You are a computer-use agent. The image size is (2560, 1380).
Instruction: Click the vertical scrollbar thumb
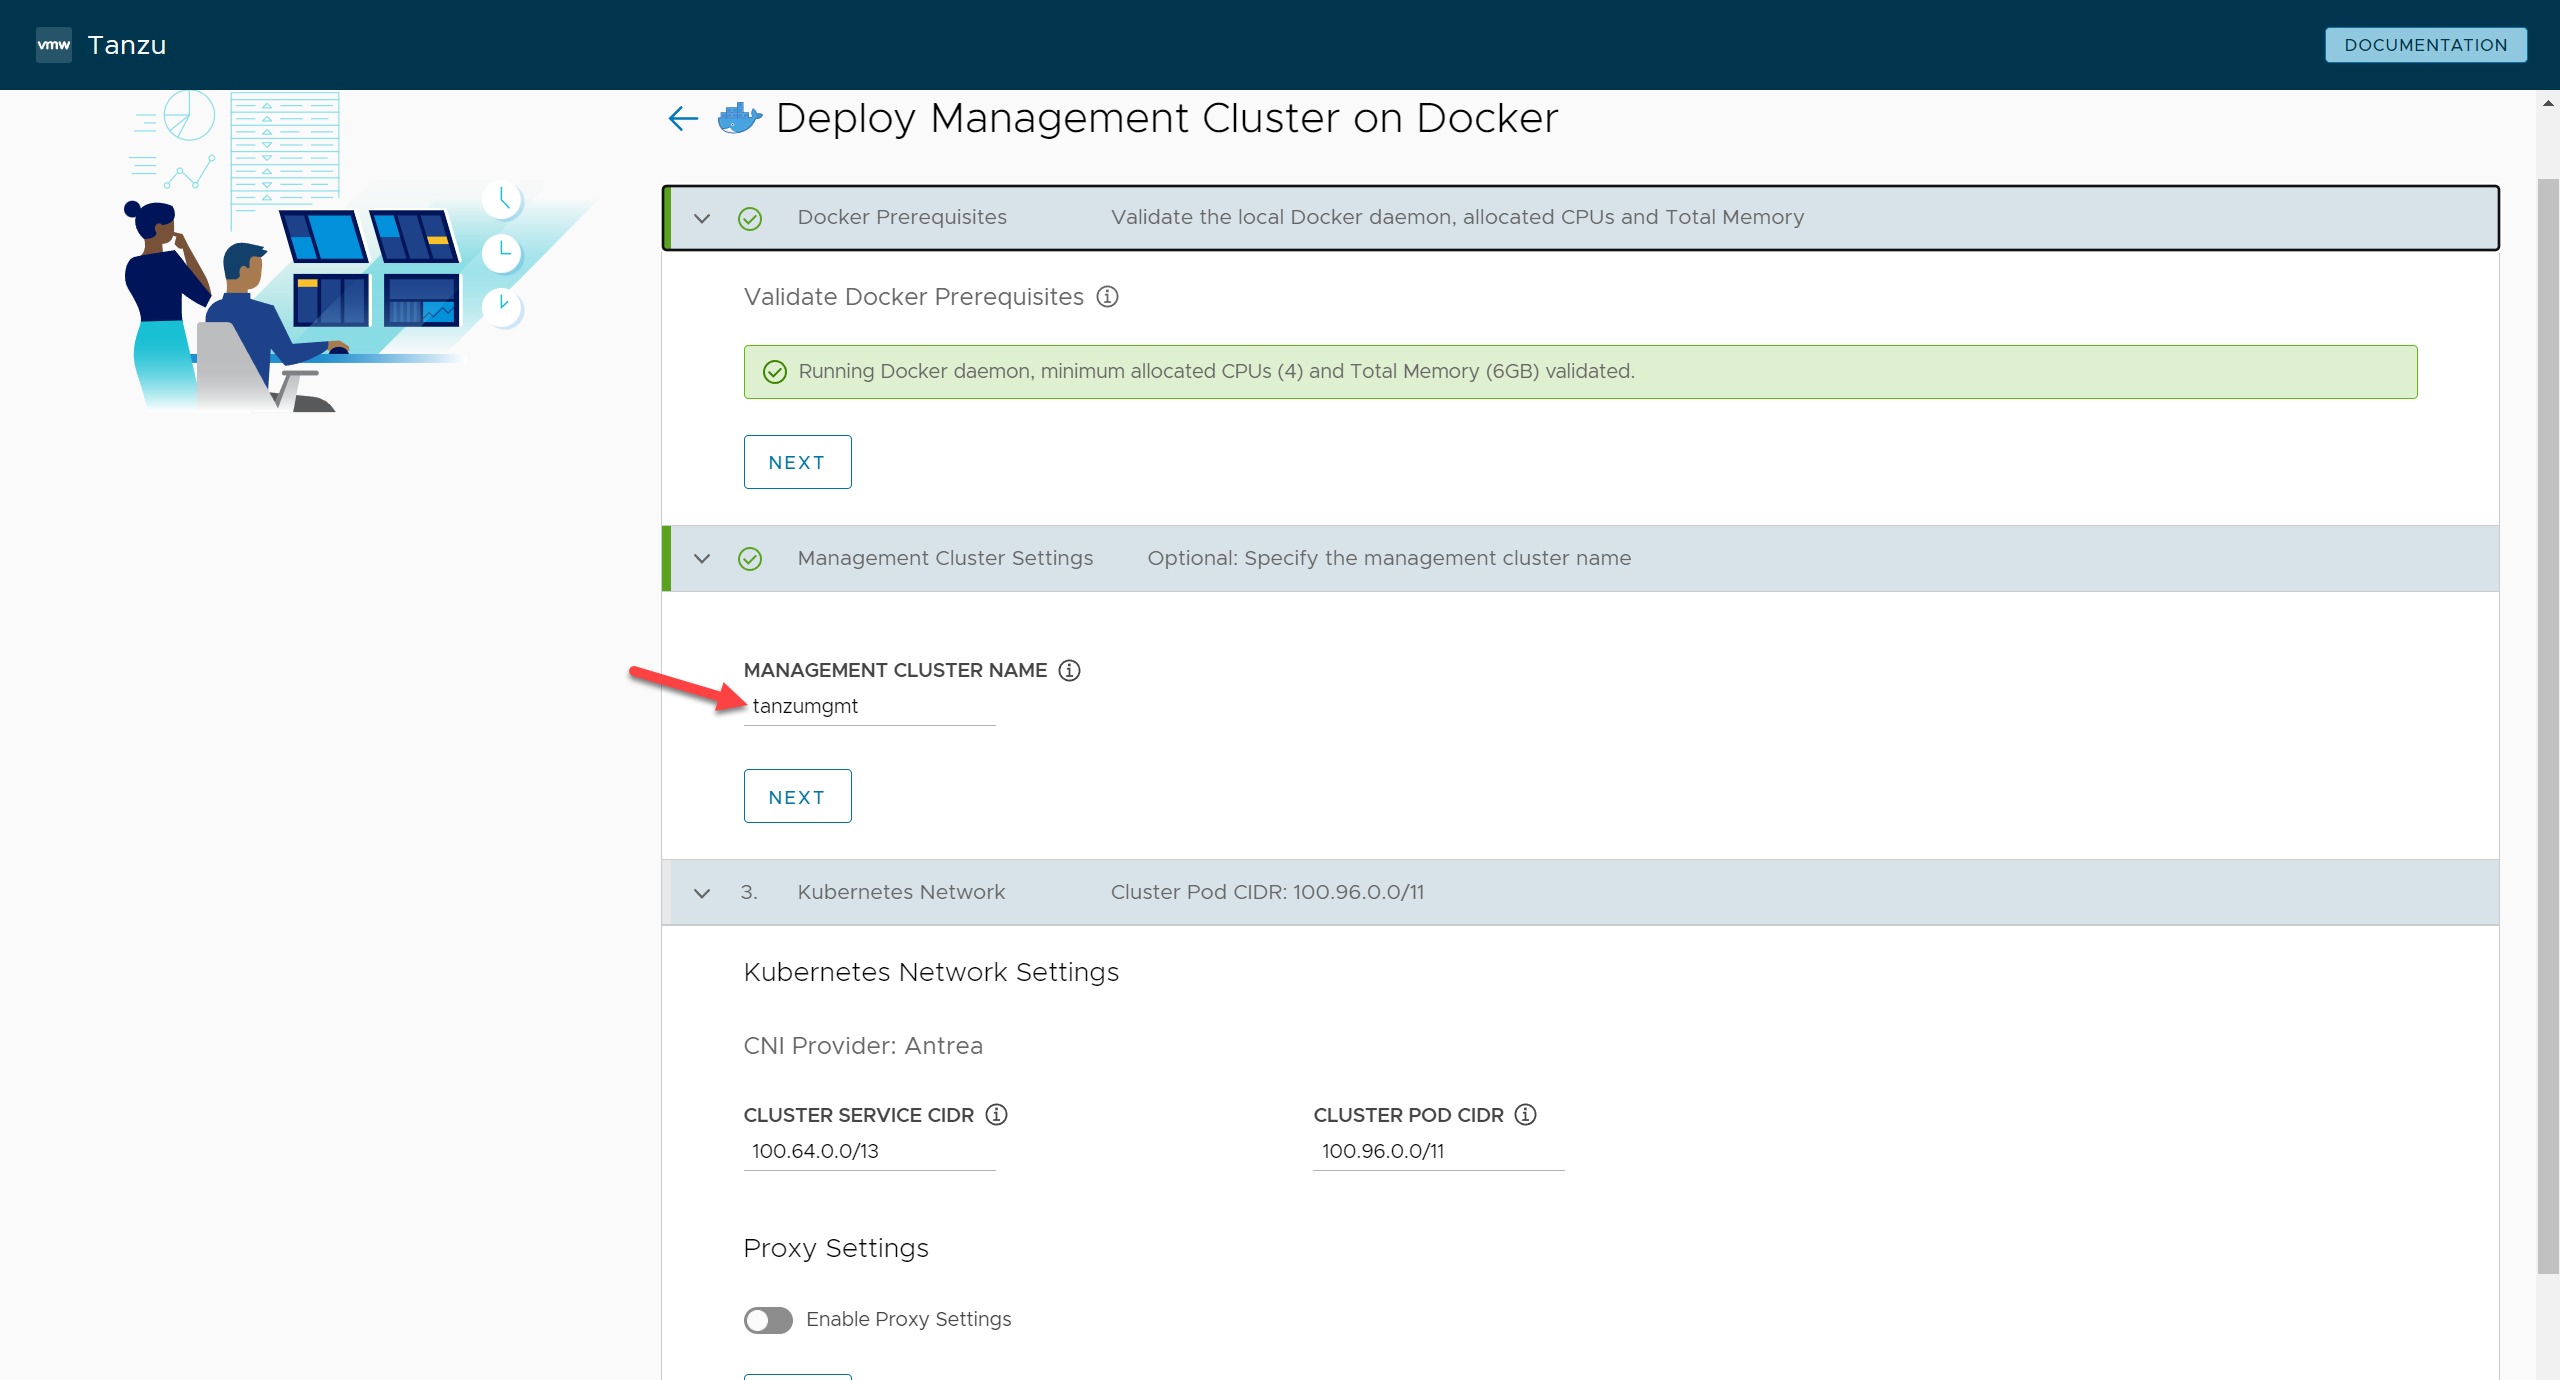[x=2548, y=726]
